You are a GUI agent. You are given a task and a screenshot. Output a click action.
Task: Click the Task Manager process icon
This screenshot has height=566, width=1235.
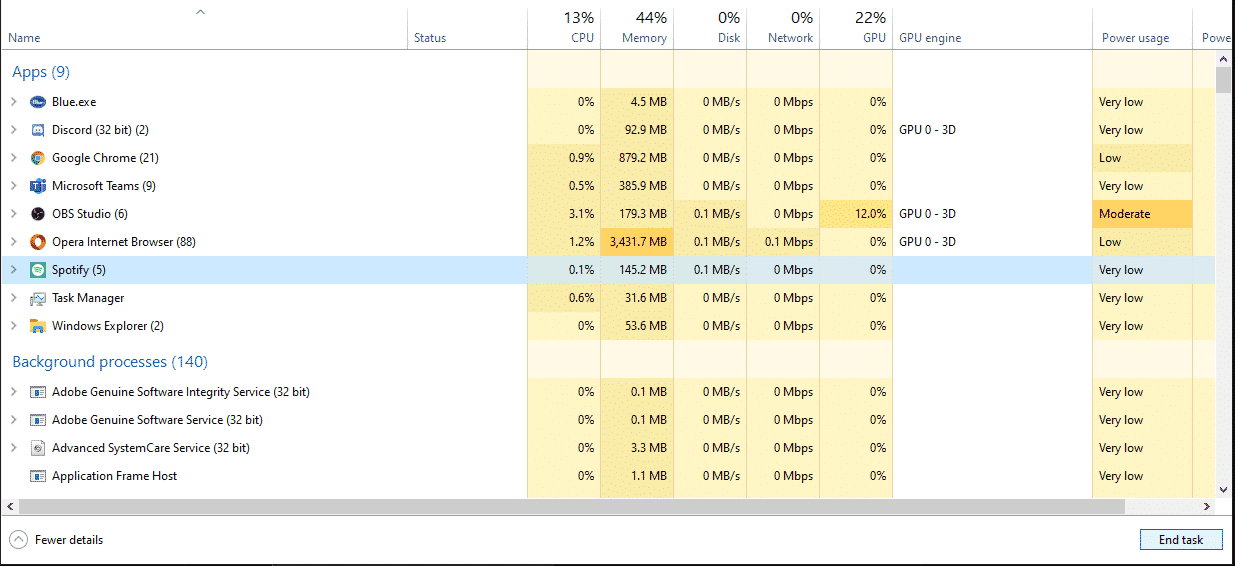tap(38, 298)
